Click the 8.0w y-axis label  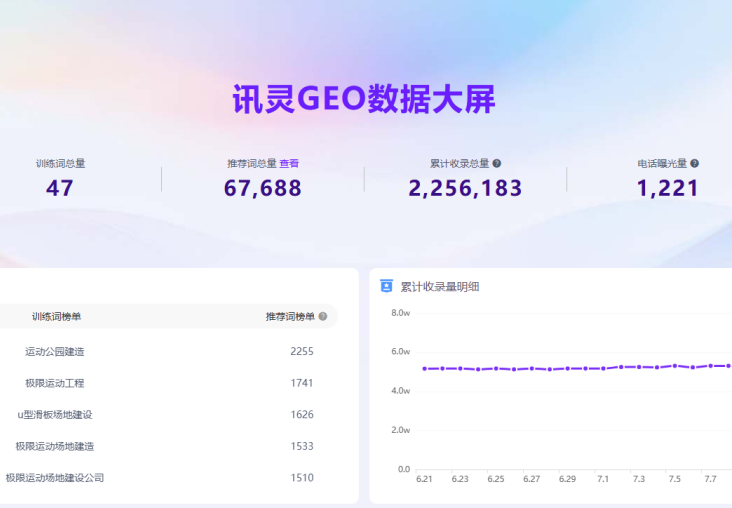(401, 313)
